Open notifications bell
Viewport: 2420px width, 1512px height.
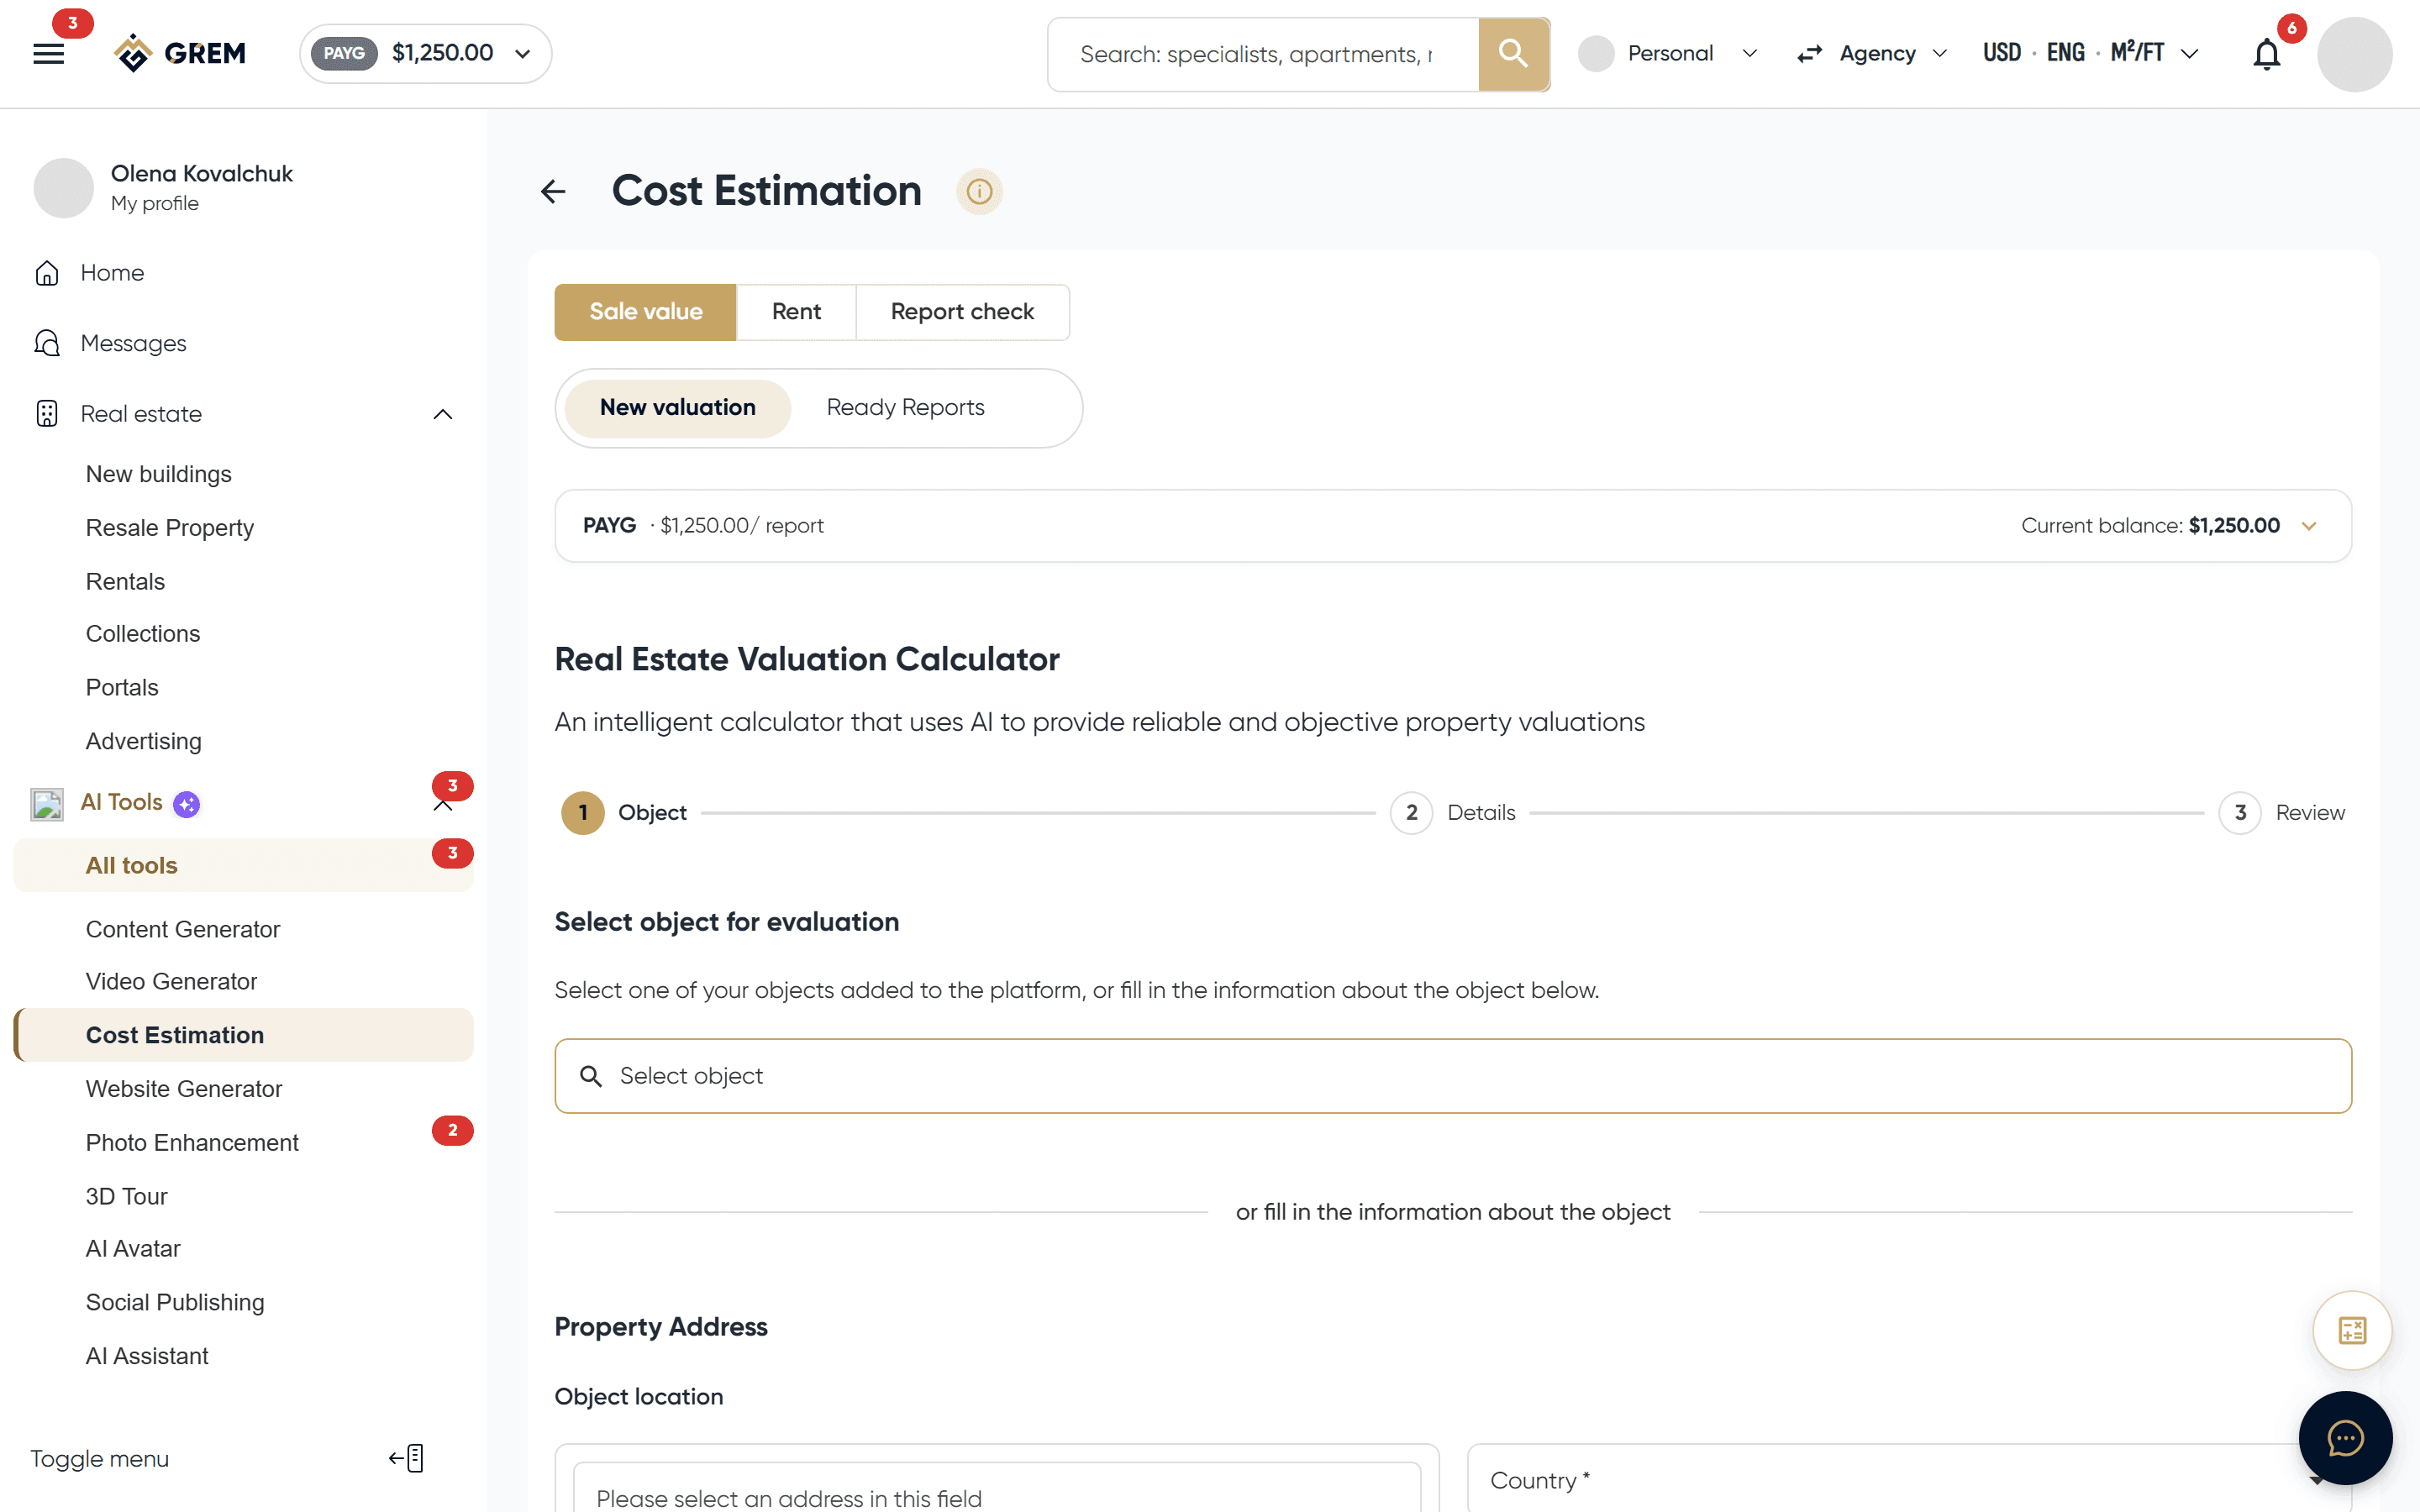point(2266,54)
